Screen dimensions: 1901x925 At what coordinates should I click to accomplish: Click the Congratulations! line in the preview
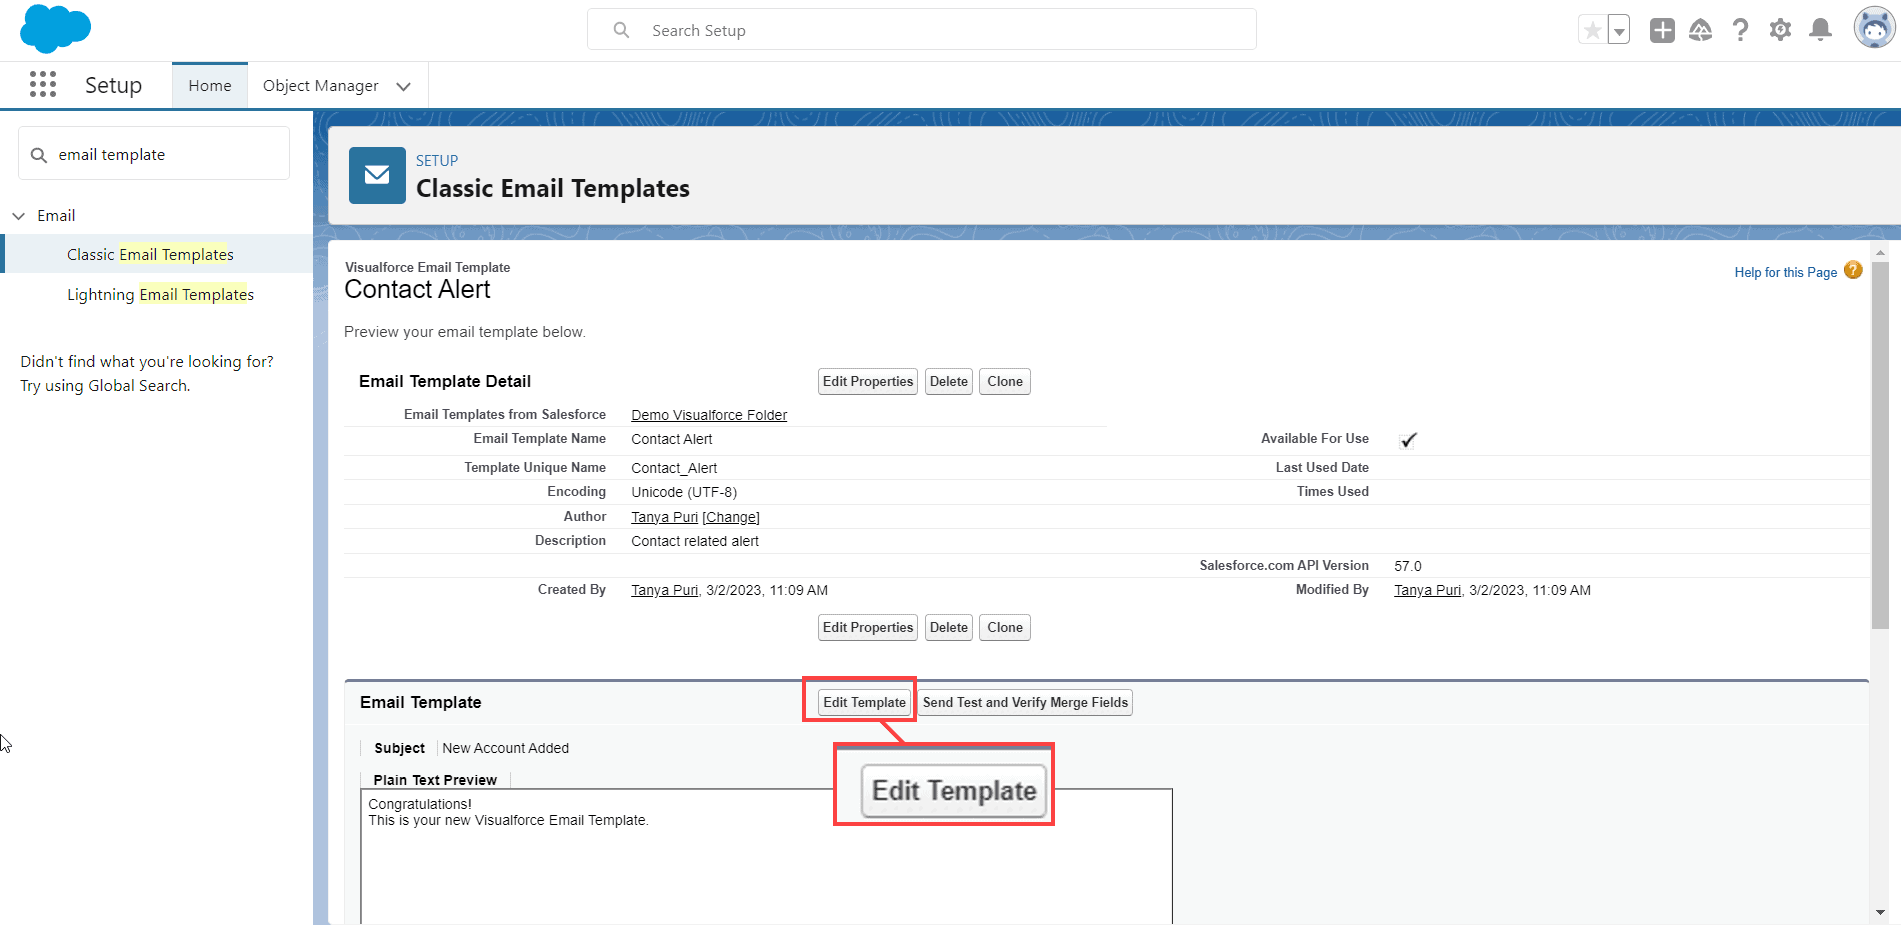click(x=420, y=804)
